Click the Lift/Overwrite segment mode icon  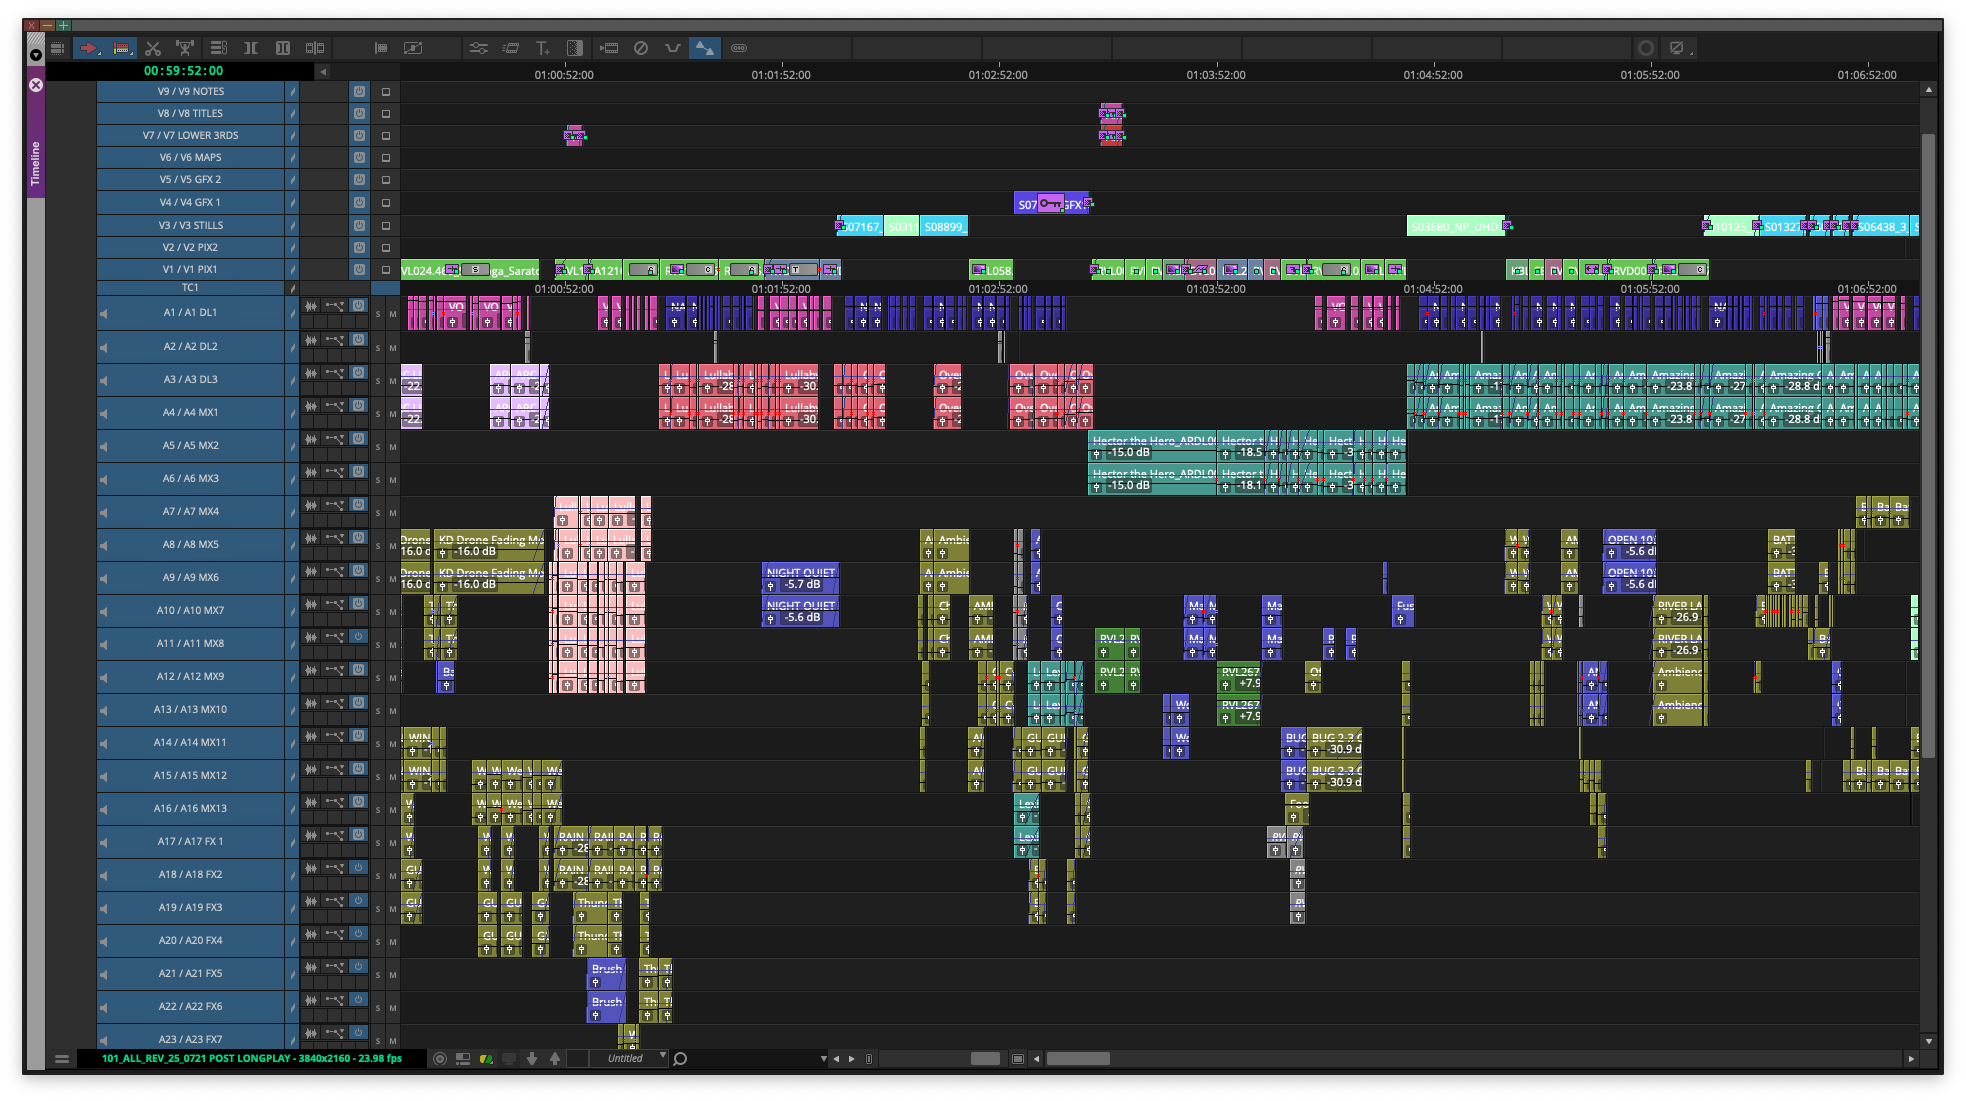pyautogui.click(x=121, y=48)
